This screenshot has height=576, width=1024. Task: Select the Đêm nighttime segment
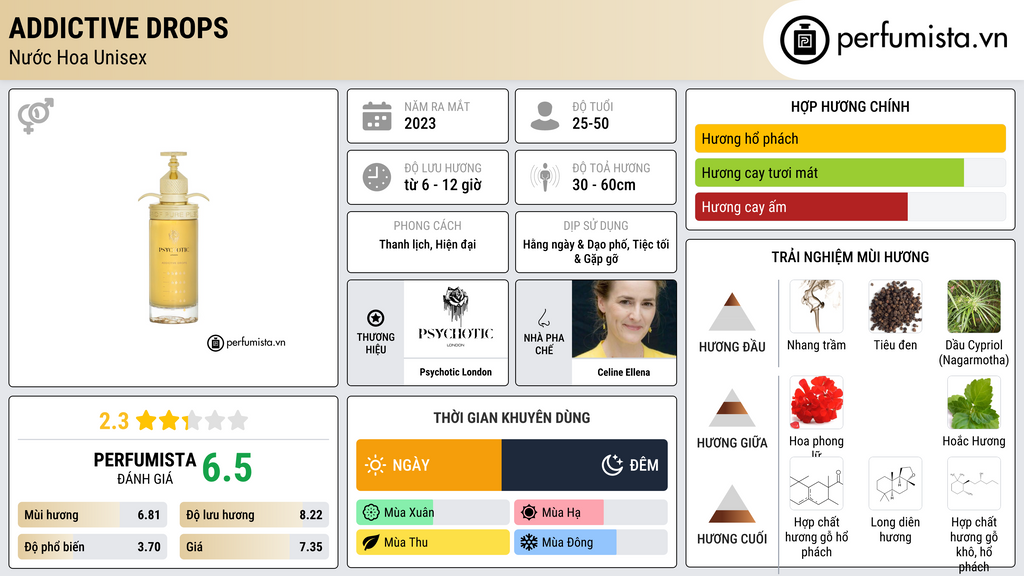[584, 465]
